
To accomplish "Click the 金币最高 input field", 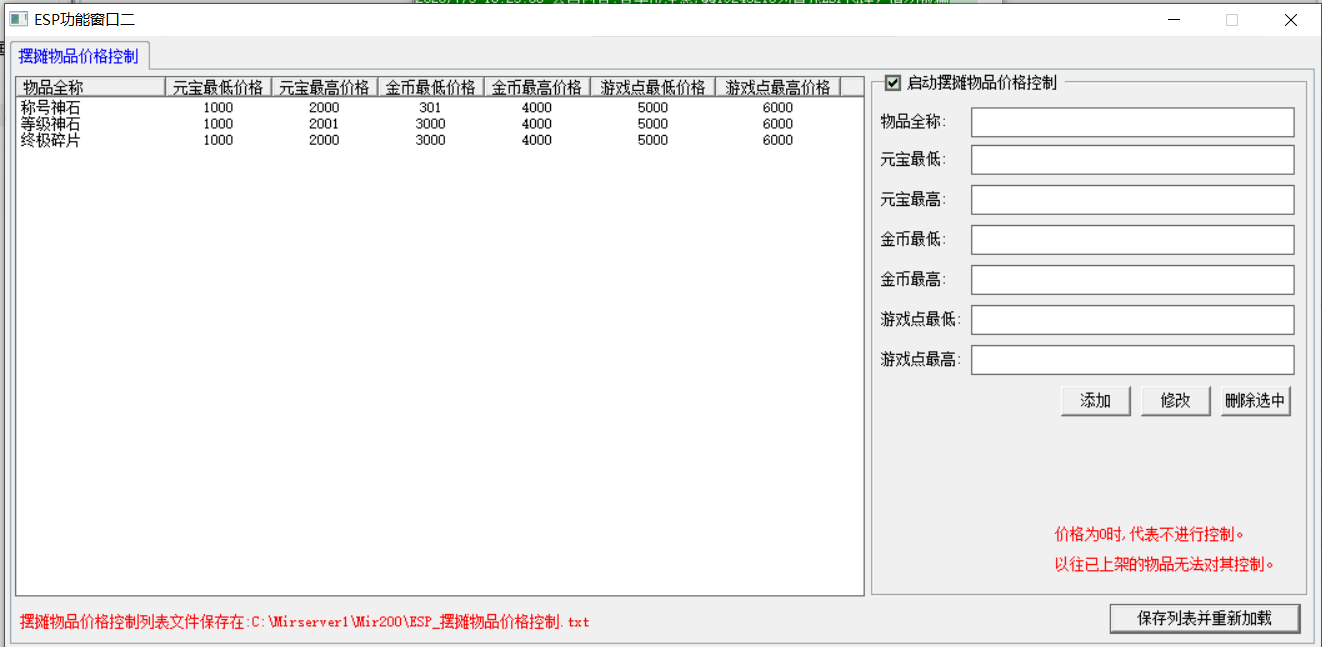I will coord(1132,280).
